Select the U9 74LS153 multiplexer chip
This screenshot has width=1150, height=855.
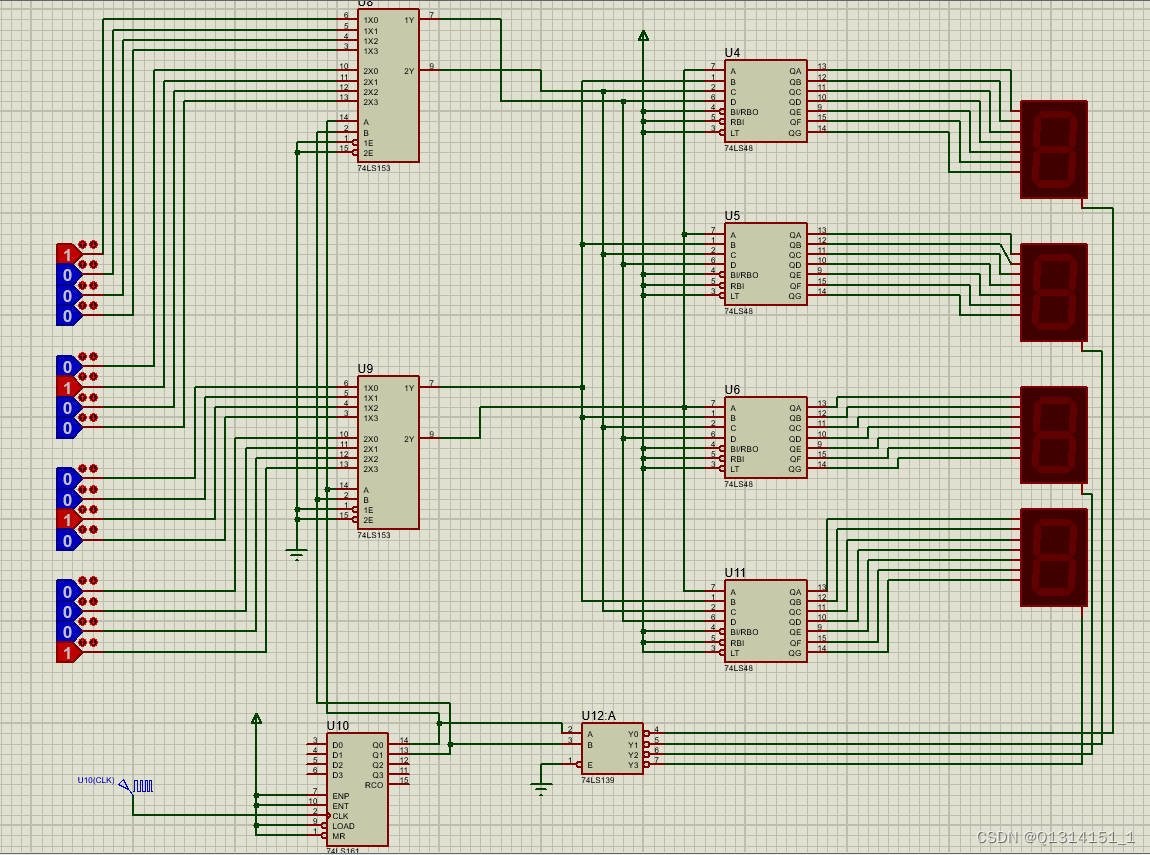(388, 452)
